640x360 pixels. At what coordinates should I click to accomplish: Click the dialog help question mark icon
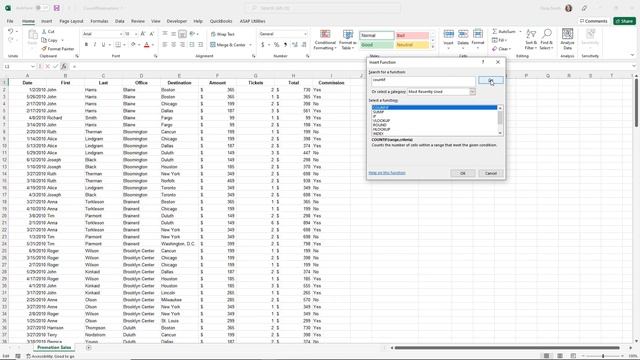(483, 62)
